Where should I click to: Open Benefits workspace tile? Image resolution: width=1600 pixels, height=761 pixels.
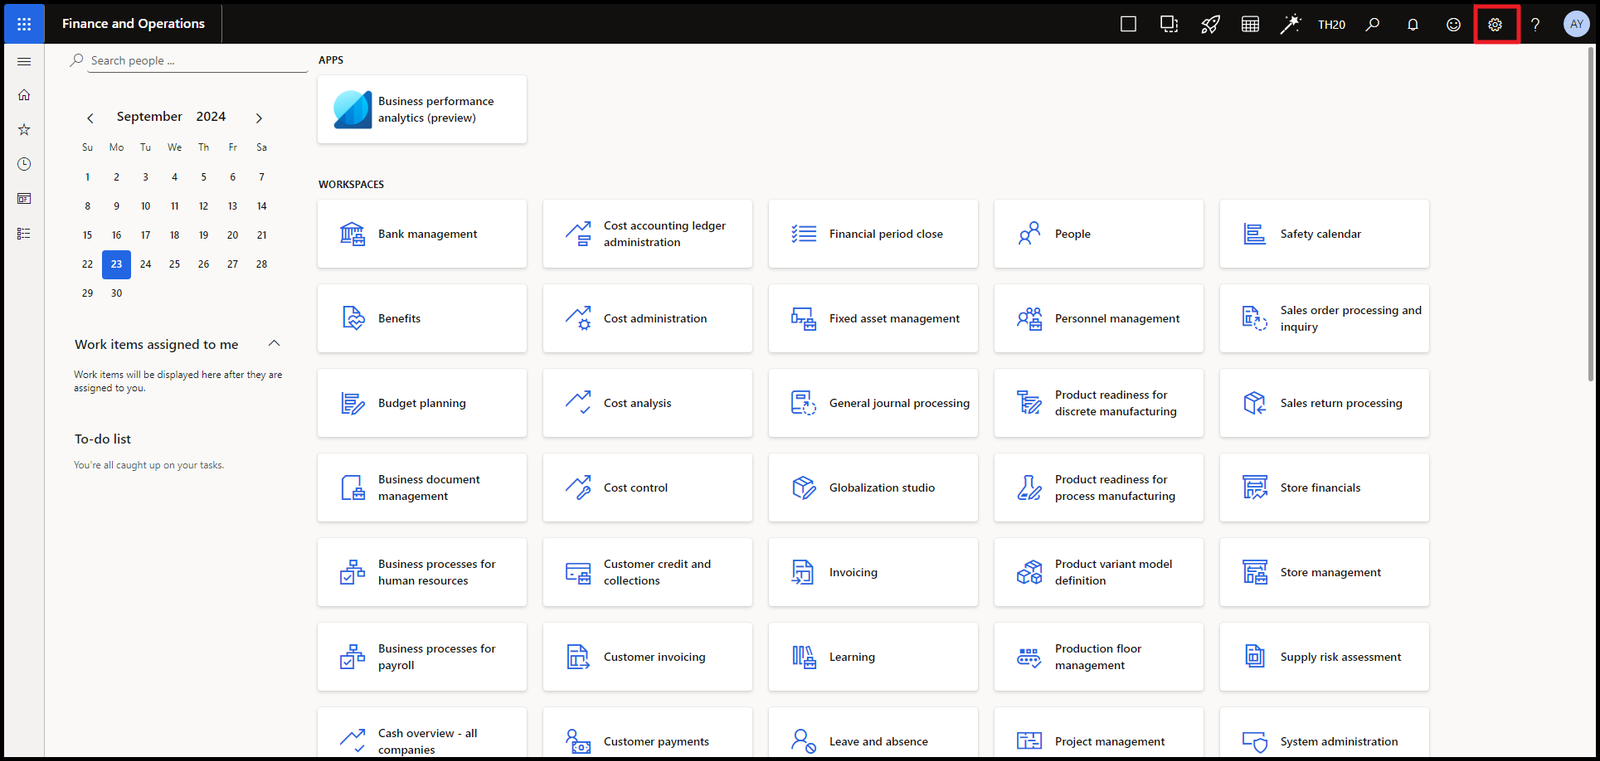click(422, 318)
